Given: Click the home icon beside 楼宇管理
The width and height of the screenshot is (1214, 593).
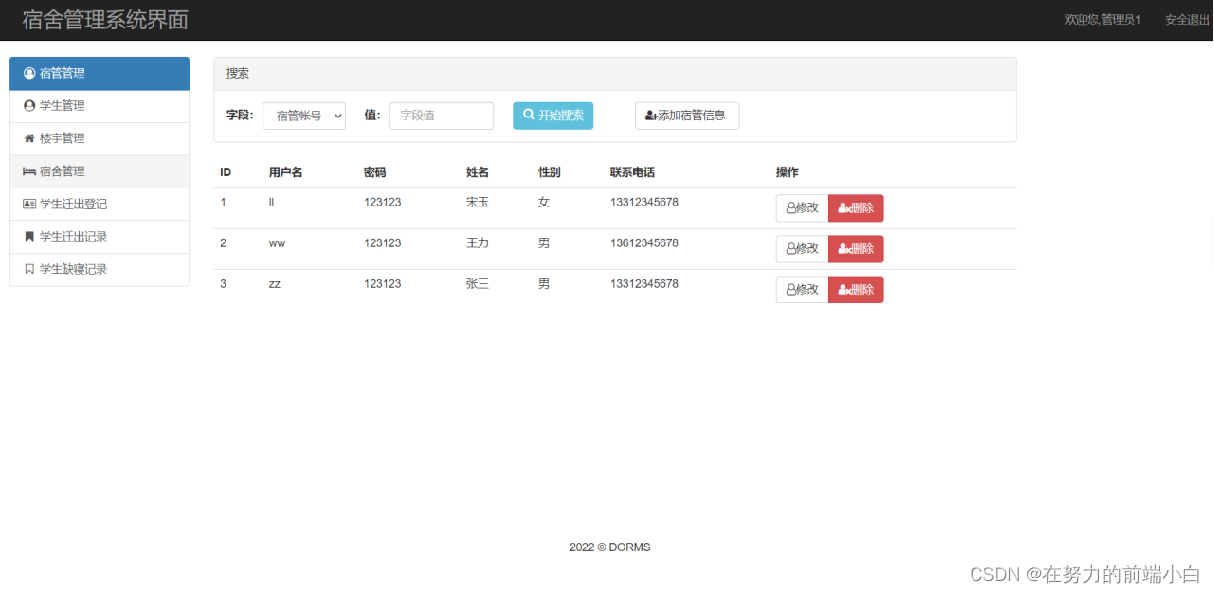Looking at the screenshot, I should point(29,138).
